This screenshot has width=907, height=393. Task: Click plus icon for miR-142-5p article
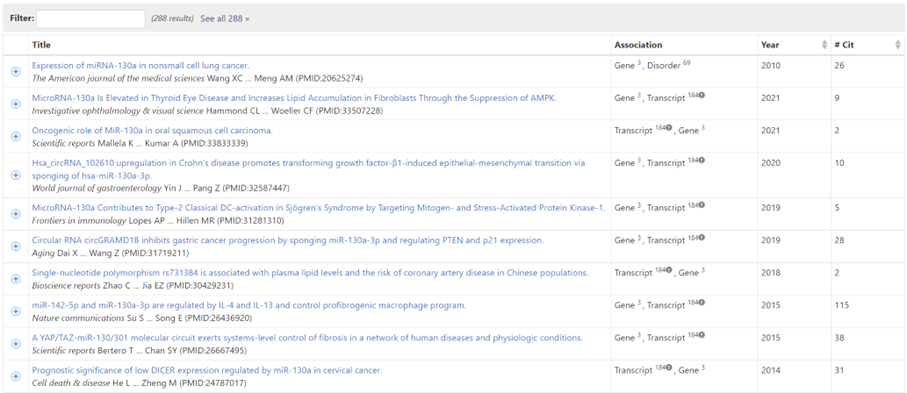click(16, 311)
